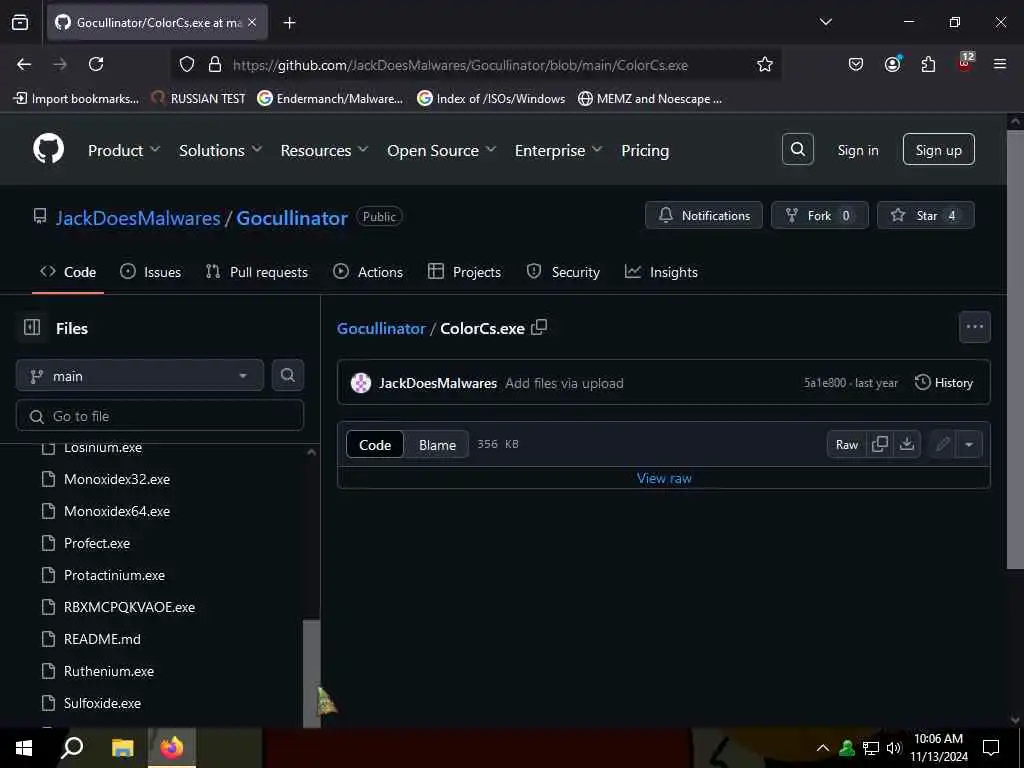Open the Security tab
Screen dimensions: 1024x768
pos(563,272)
